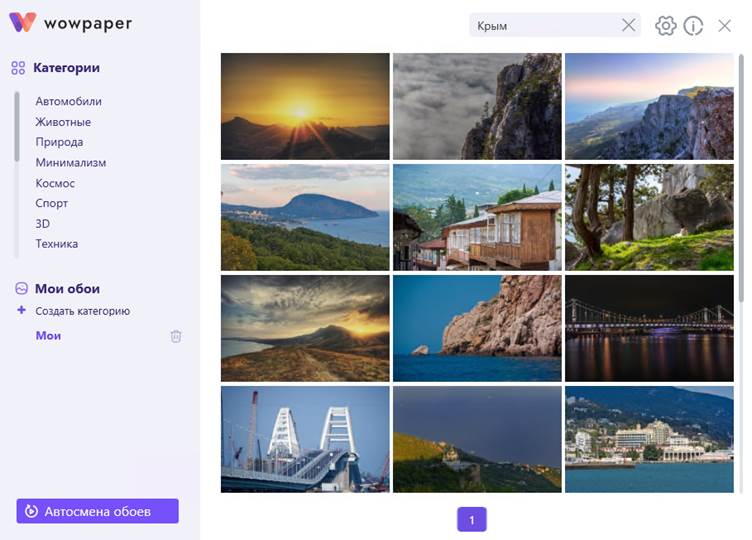752x540 pixels.
Task: Open the Минимализм category
Action: (70, 162)
